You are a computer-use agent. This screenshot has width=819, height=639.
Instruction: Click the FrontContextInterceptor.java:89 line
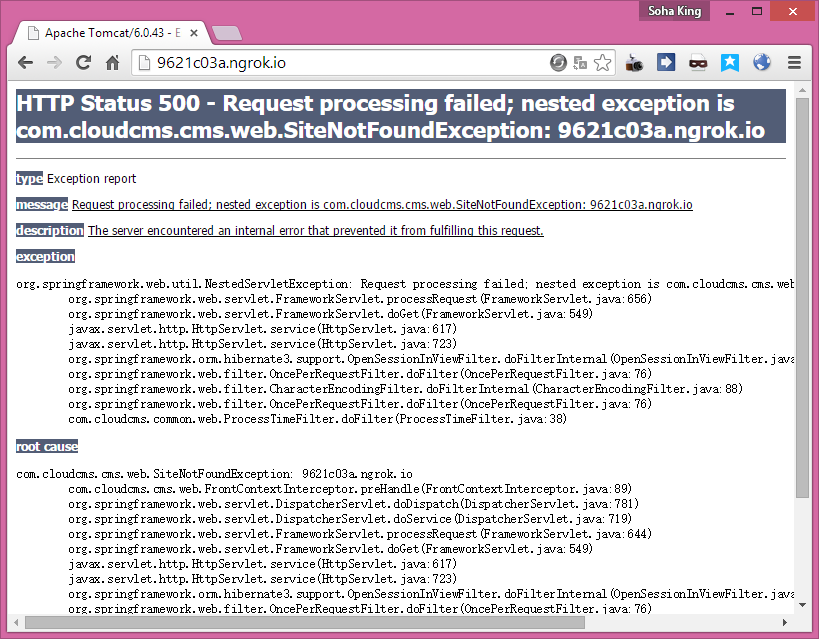pyautogui.click(x=350, y=489)
